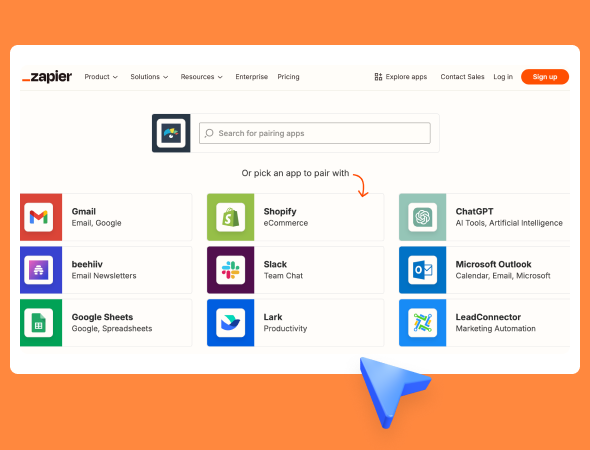Click the 'Google, Spreadsheets' category text
590x450 pixels.
pyautogui.click(x=112, y=328)
